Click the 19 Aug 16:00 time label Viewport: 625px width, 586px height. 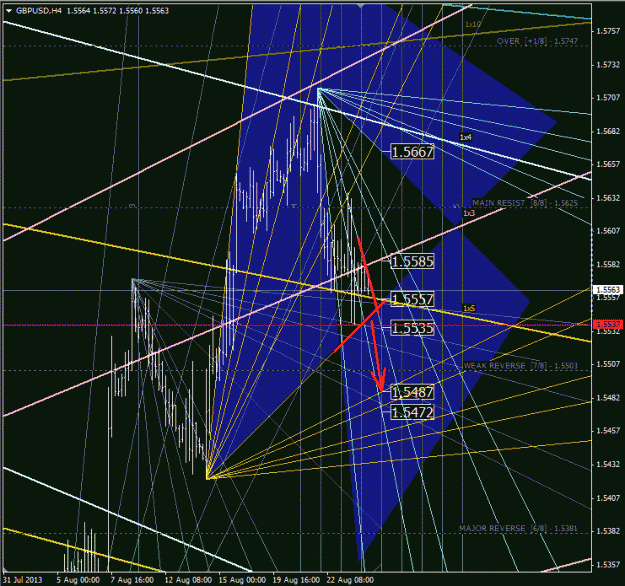pyautogui.click(x=296, y=580)
